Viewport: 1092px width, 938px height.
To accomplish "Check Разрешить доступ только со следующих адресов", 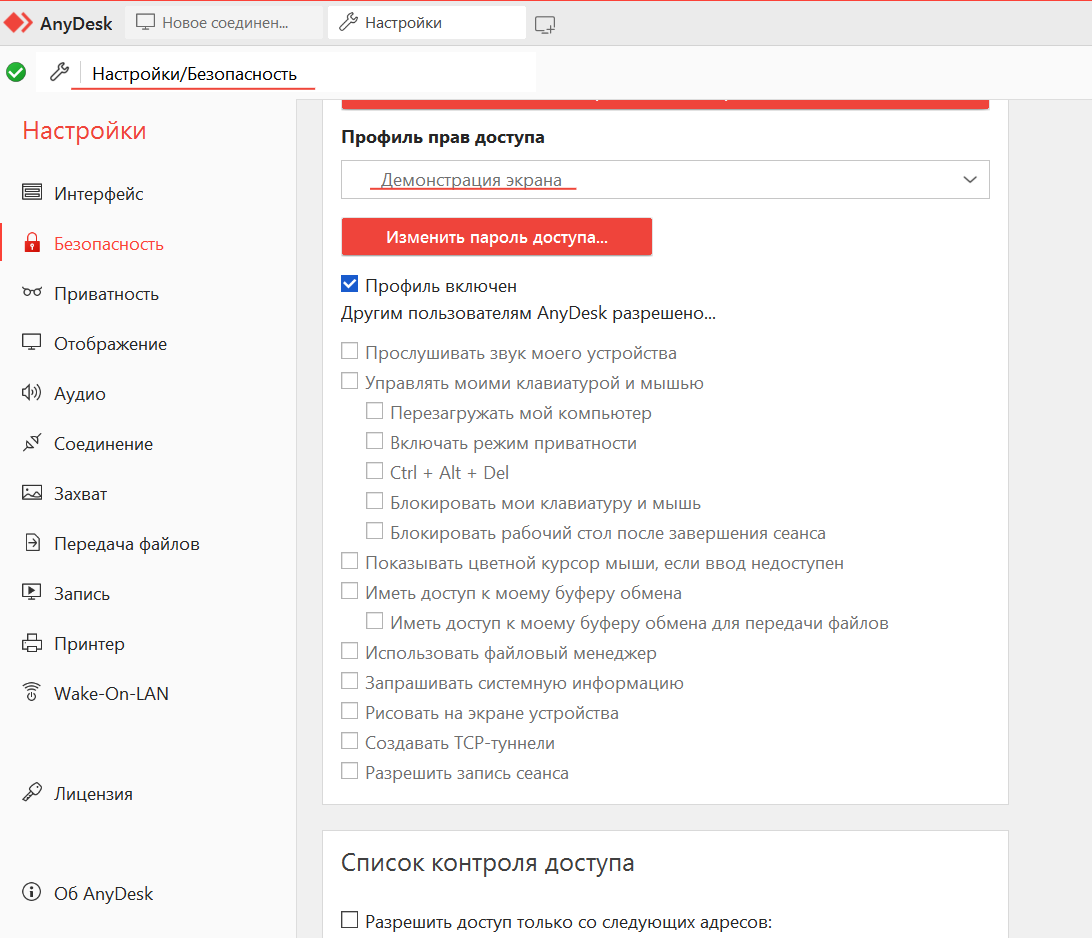I will coord(350,920).
